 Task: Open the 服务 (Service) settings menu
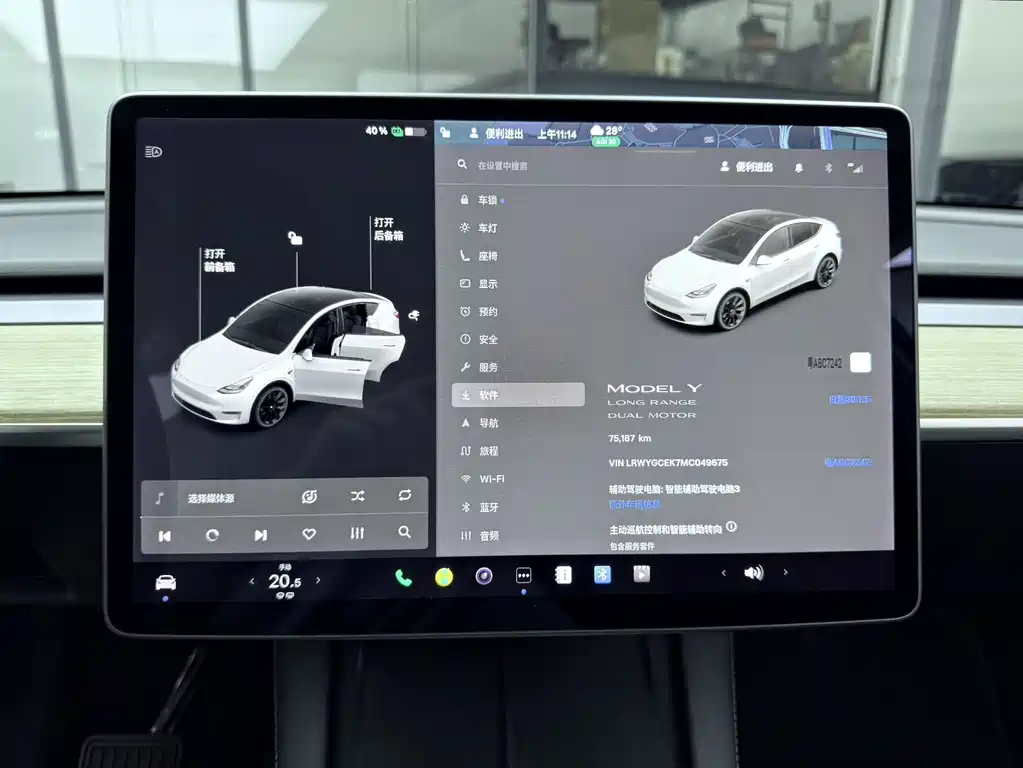click(x=481, y=367)
